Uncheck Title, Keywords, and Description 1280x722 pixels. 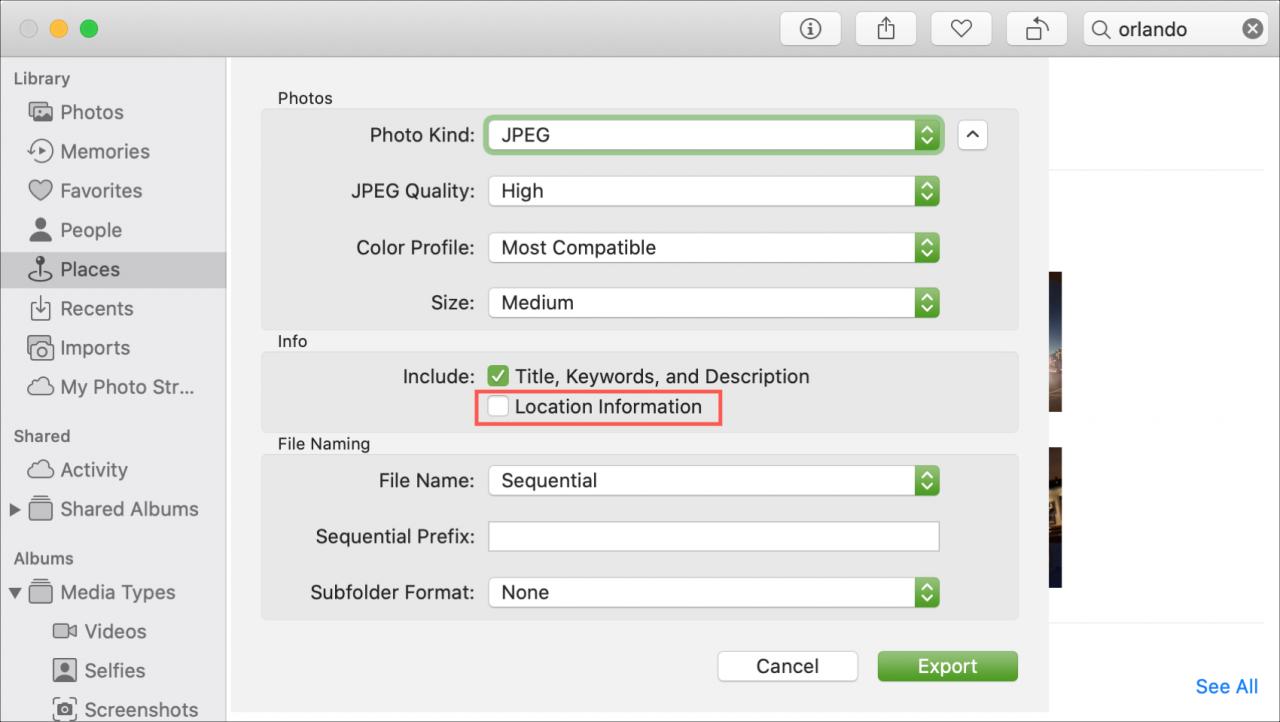pos(498,376)
